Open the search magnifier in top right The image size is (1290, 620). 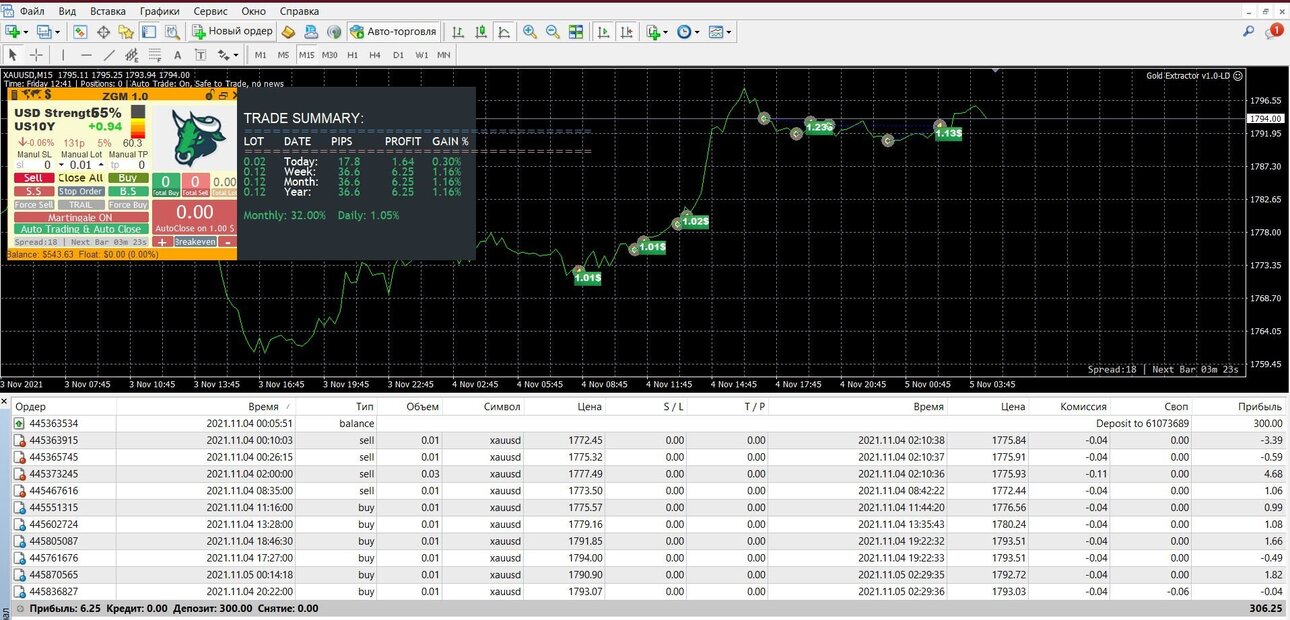pyautogui.click(x=1249, y=32)
